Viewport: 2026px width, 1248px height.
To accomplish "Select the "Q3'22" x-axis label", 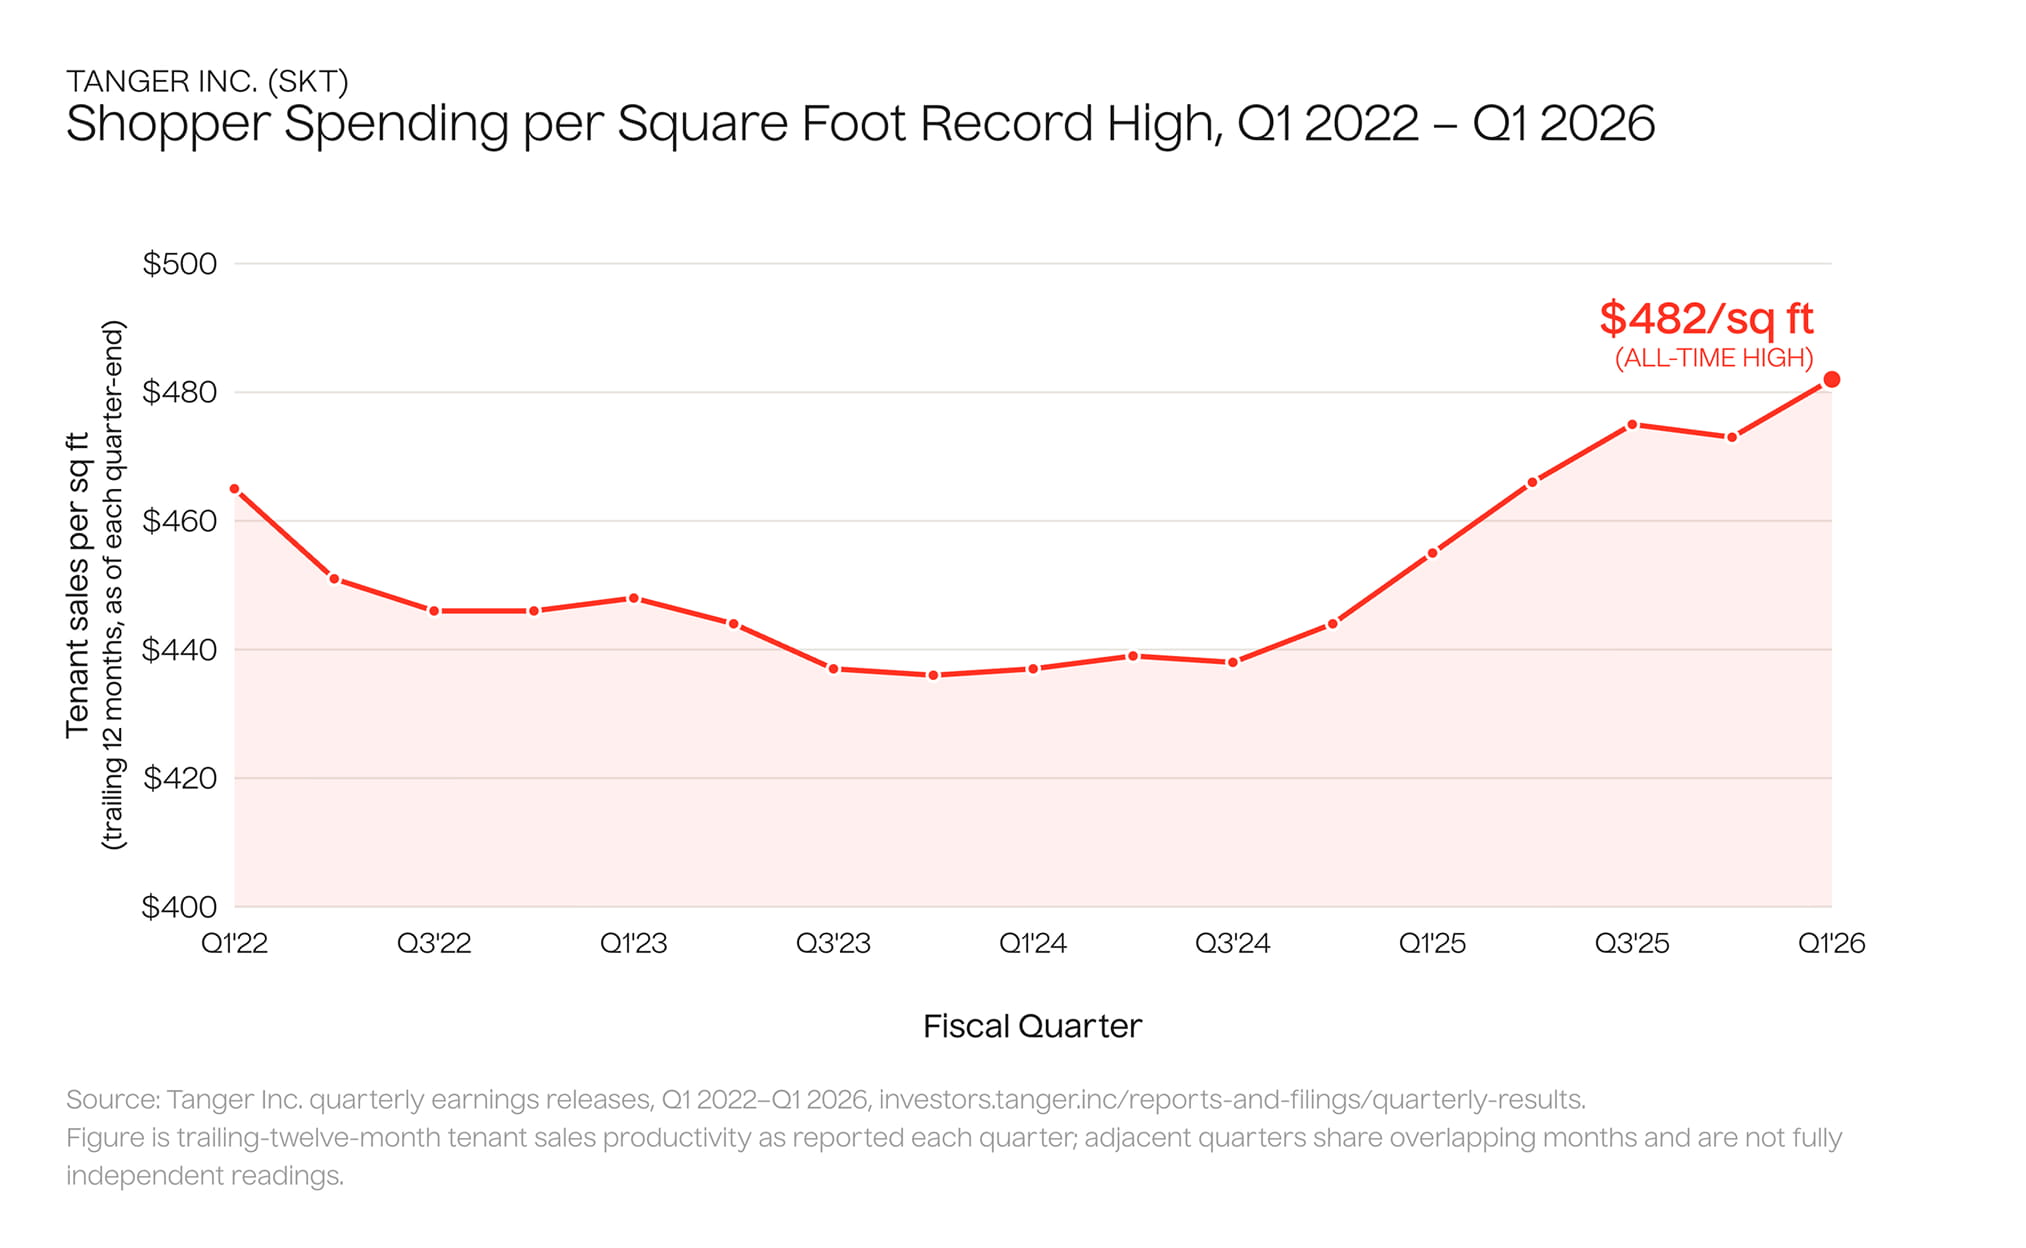I will pyautogui.click(x=434, y=943).
